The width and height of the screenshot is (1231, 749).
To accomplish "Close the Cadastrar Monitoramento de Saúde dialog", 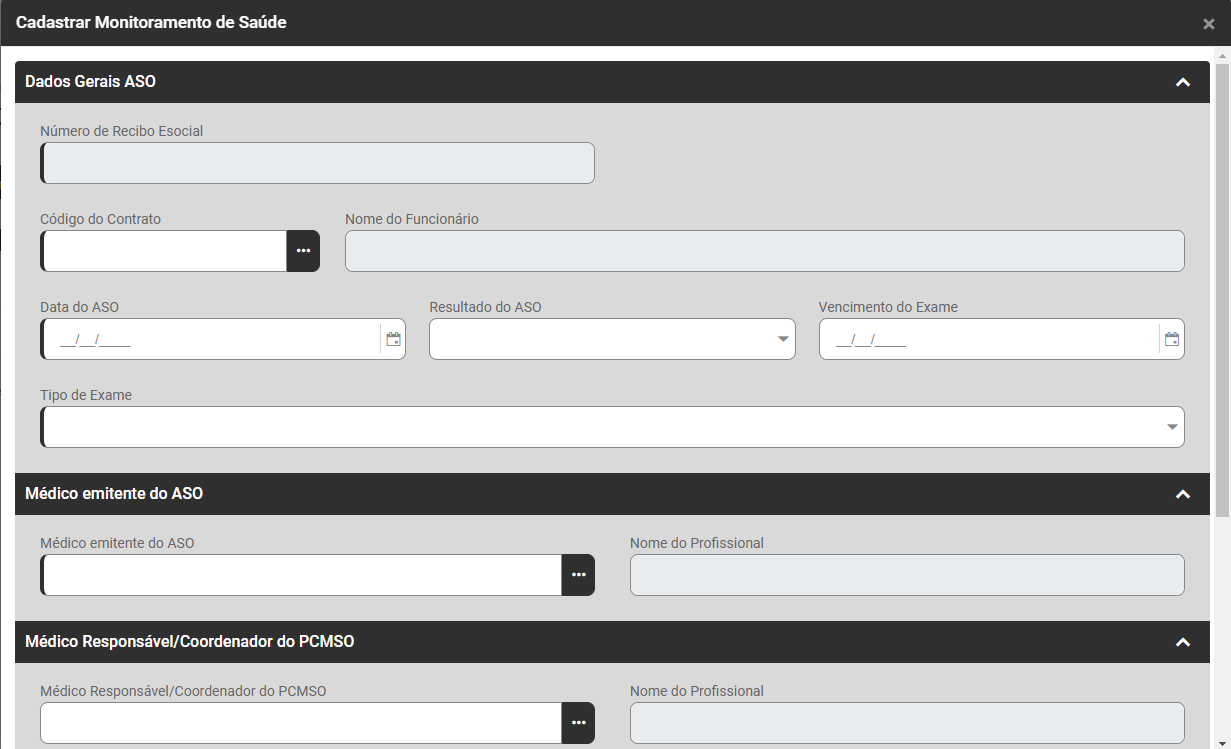I will tap(1208, 24).
